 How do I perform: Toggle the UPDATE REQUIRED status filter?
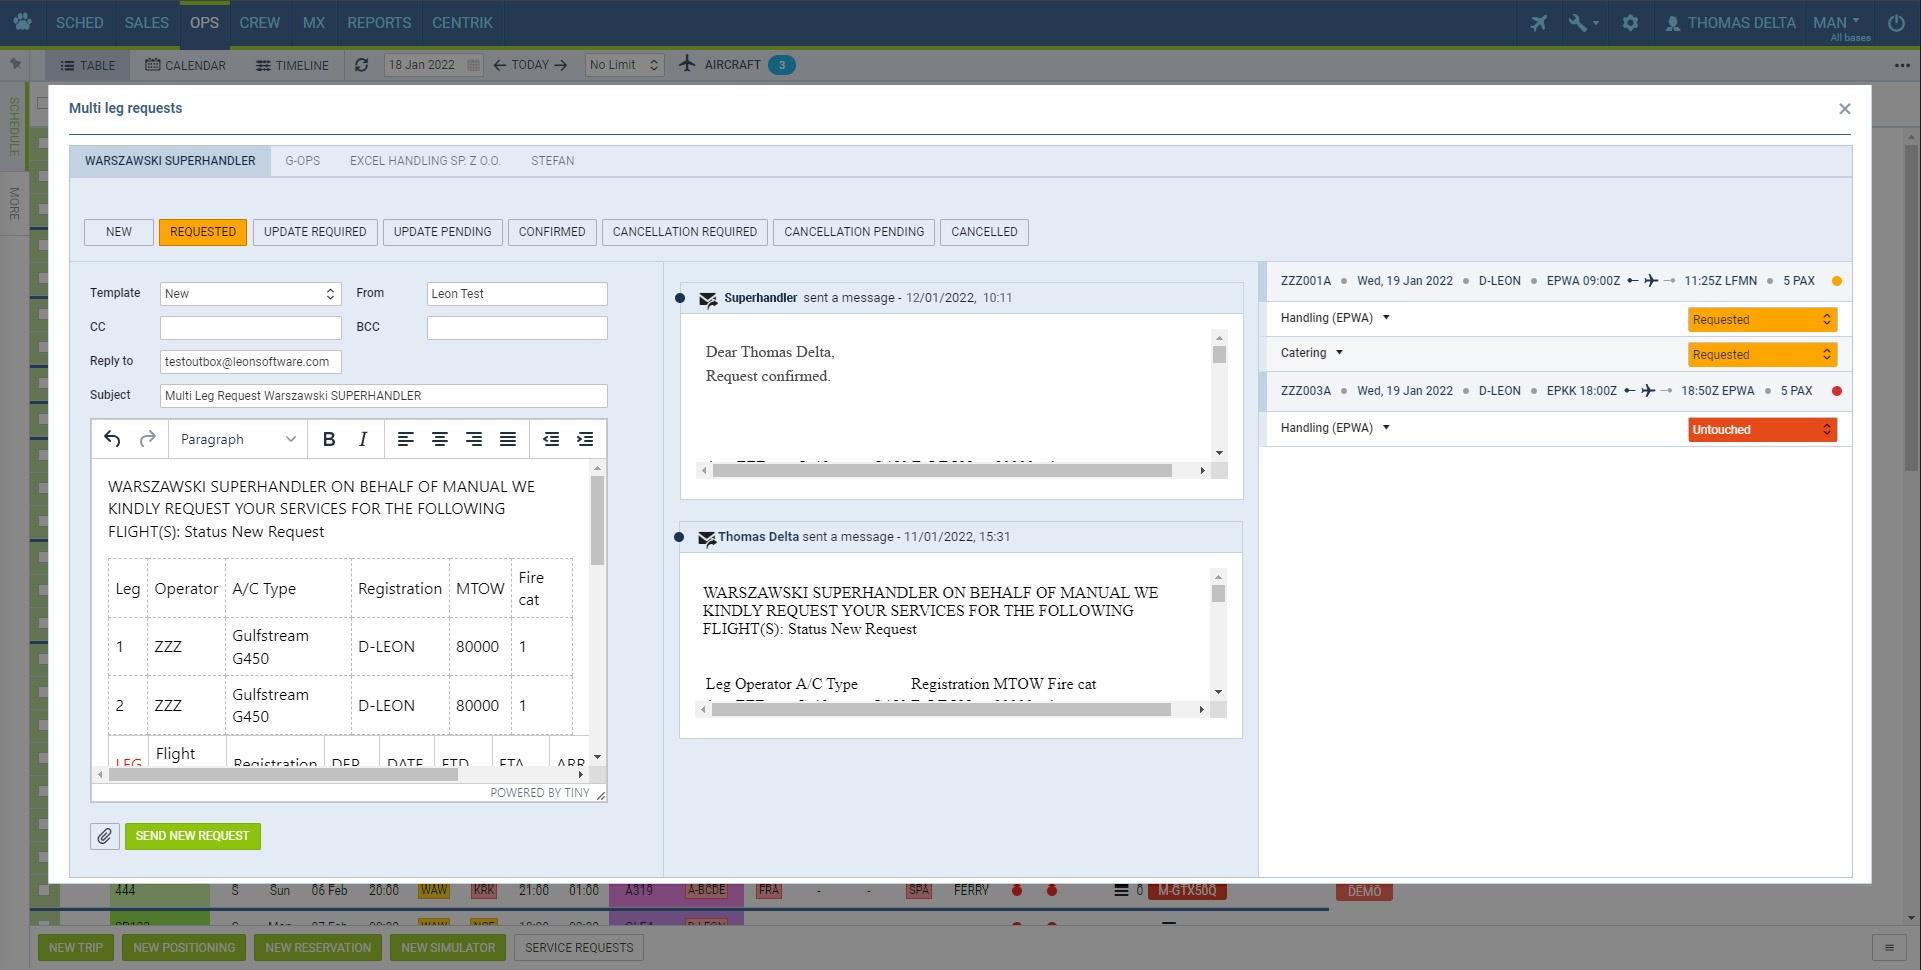[x=315, y=232]
